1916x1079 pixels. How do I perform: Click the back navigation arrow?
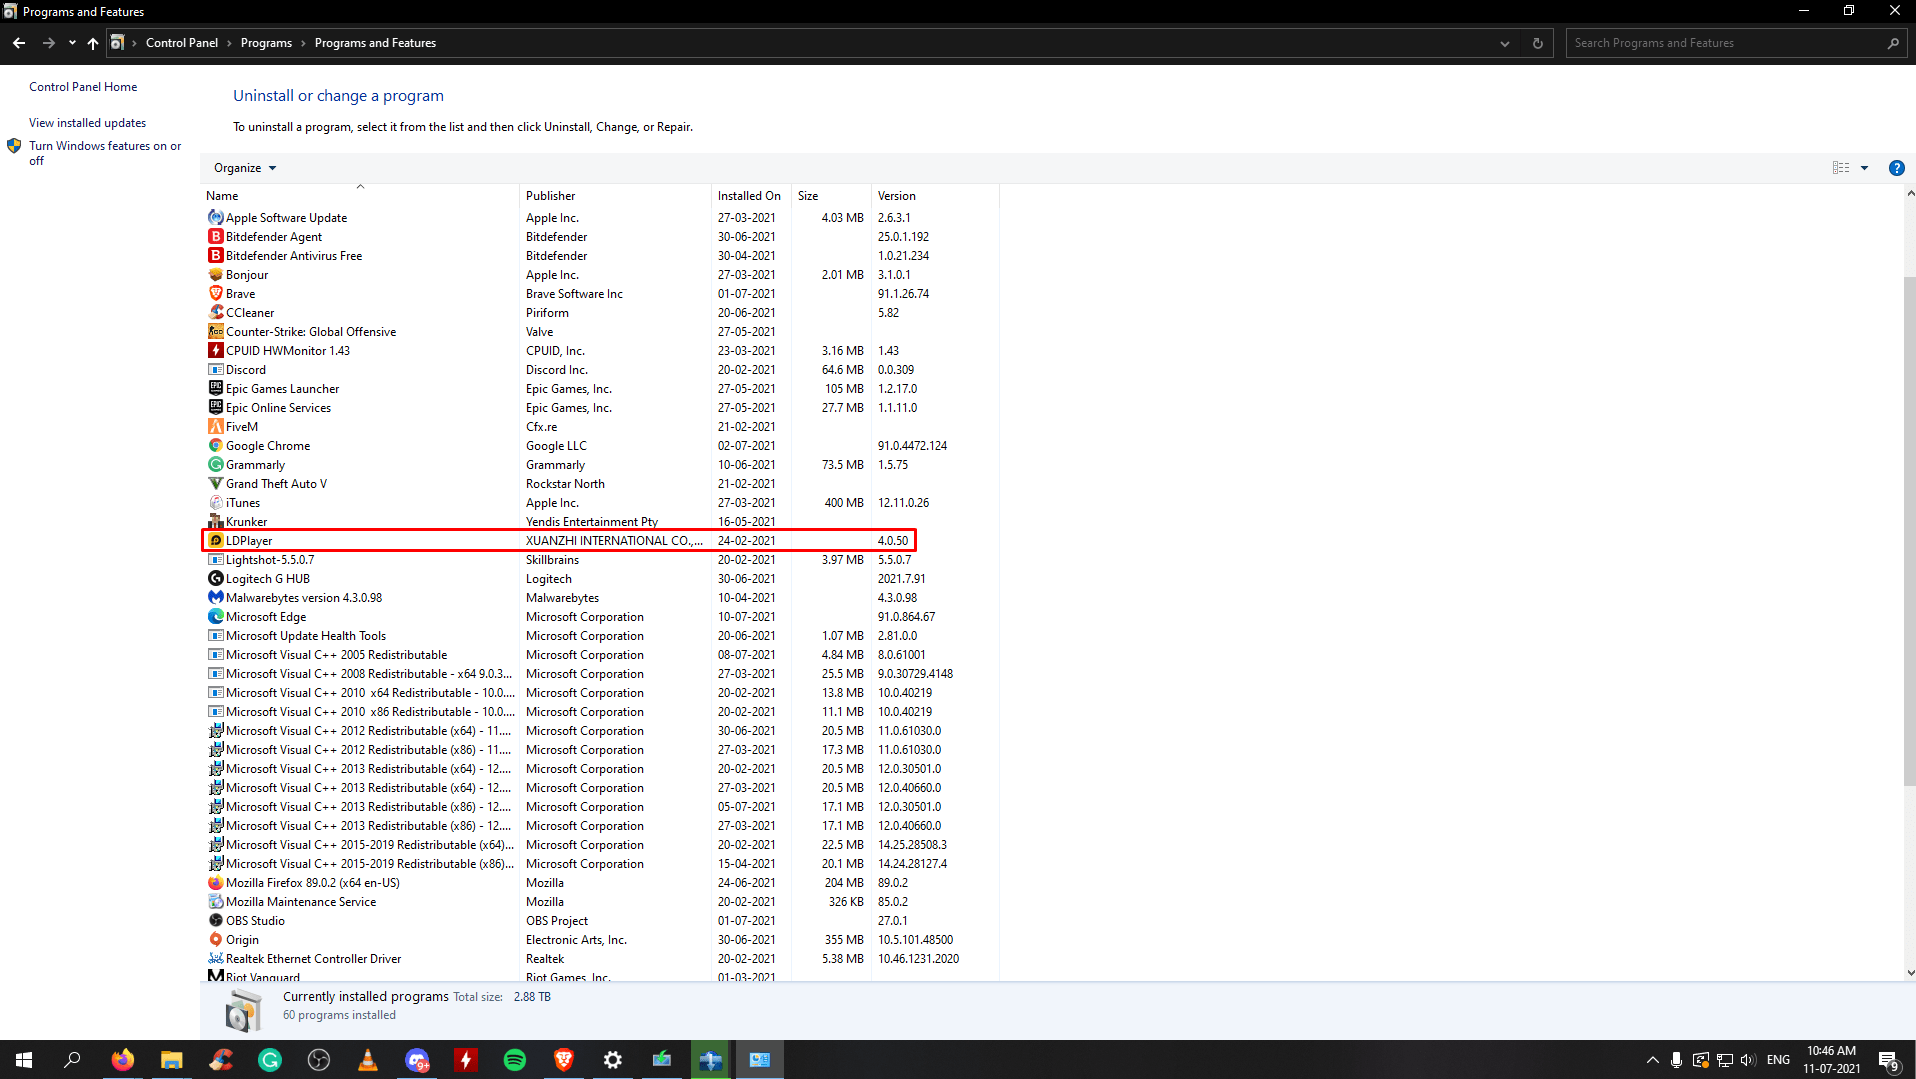pyautogui.click(x=18, y=43)
